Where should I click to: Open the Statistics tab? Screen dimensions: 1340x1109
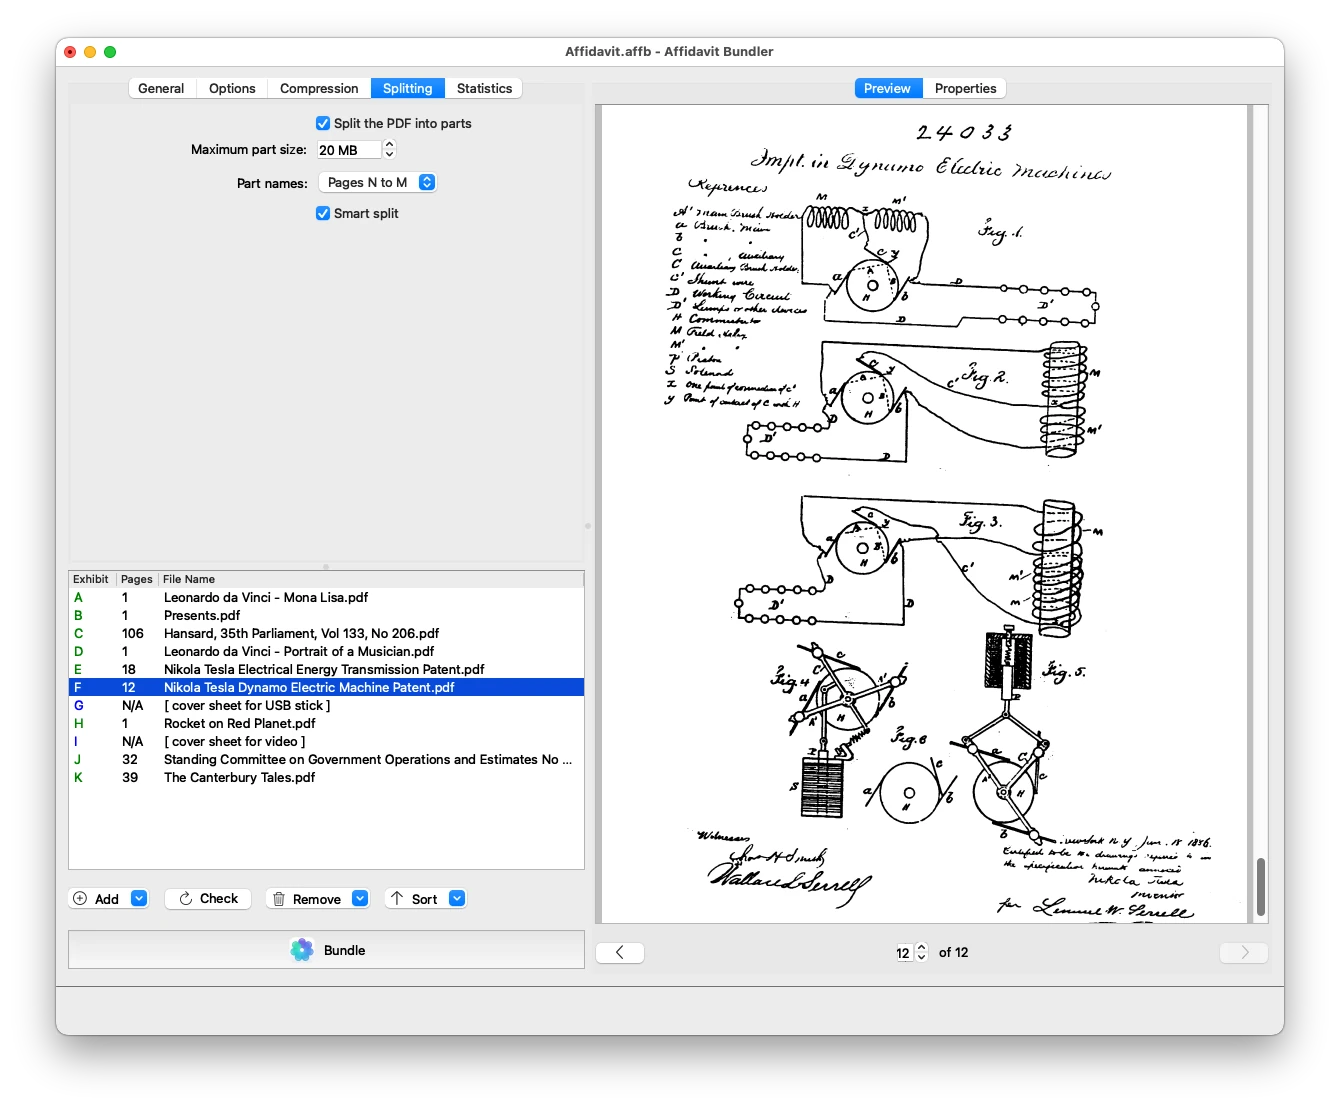click(484, 88)
